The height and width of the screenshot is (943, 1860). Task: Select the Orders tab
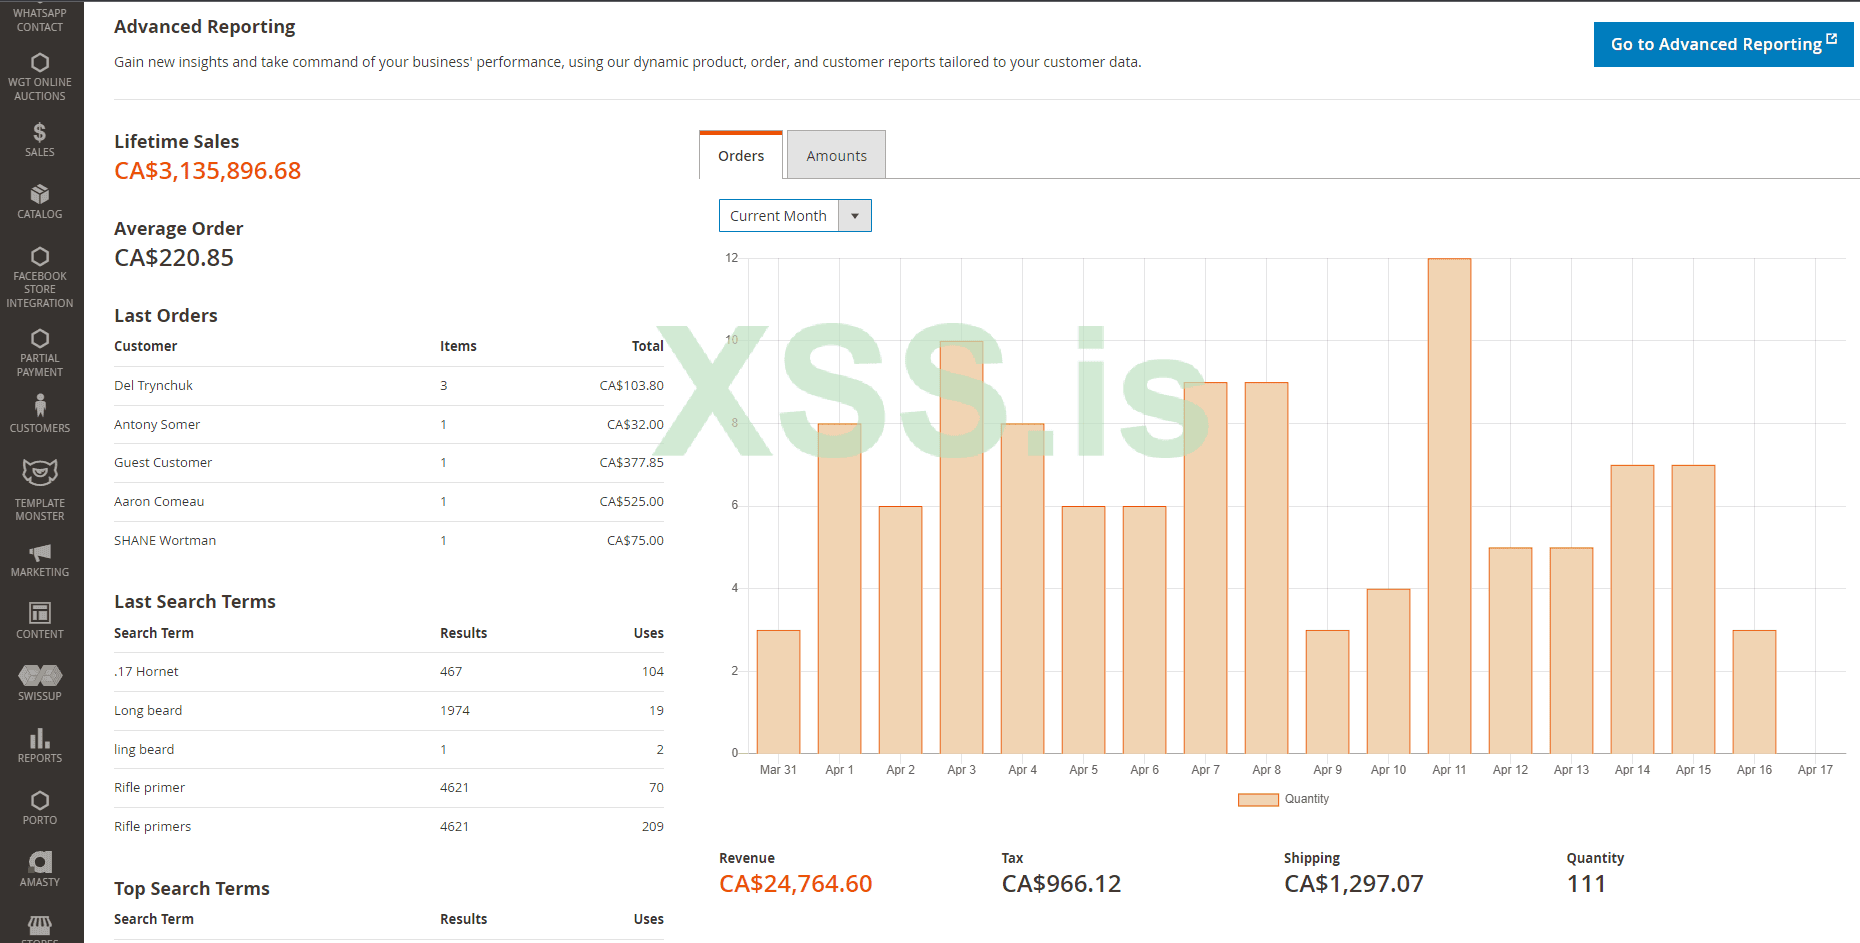tap(741, 156)
